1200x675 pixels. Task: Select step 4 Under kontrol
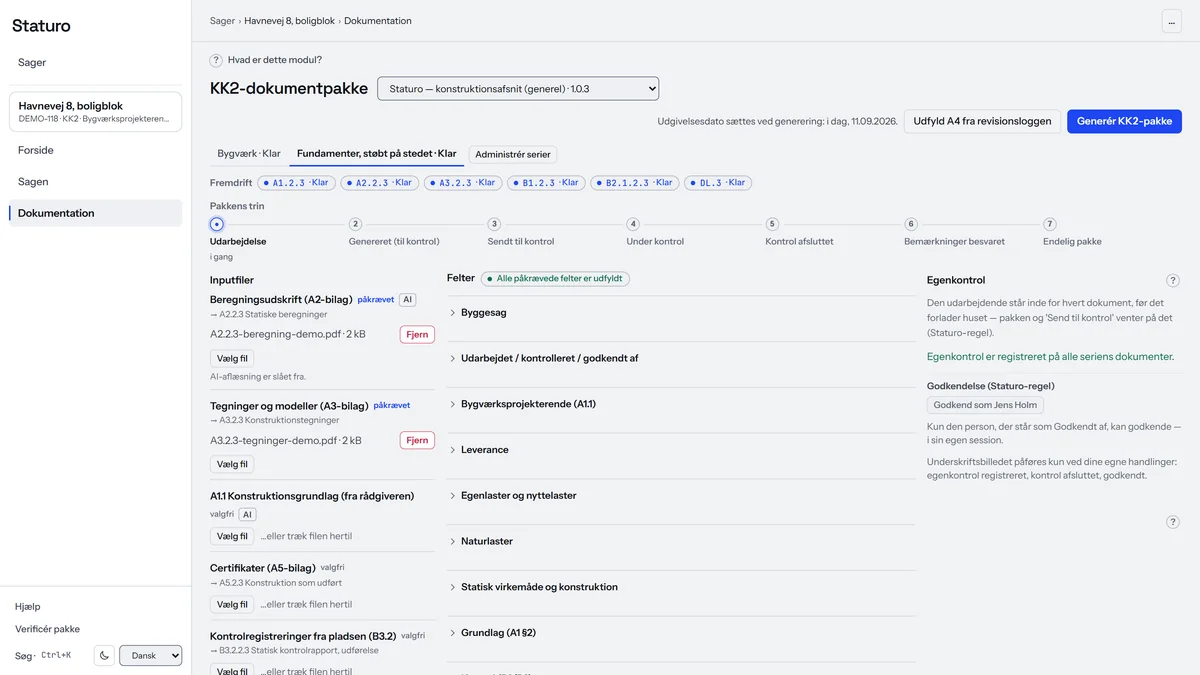(x=633, y=224)
